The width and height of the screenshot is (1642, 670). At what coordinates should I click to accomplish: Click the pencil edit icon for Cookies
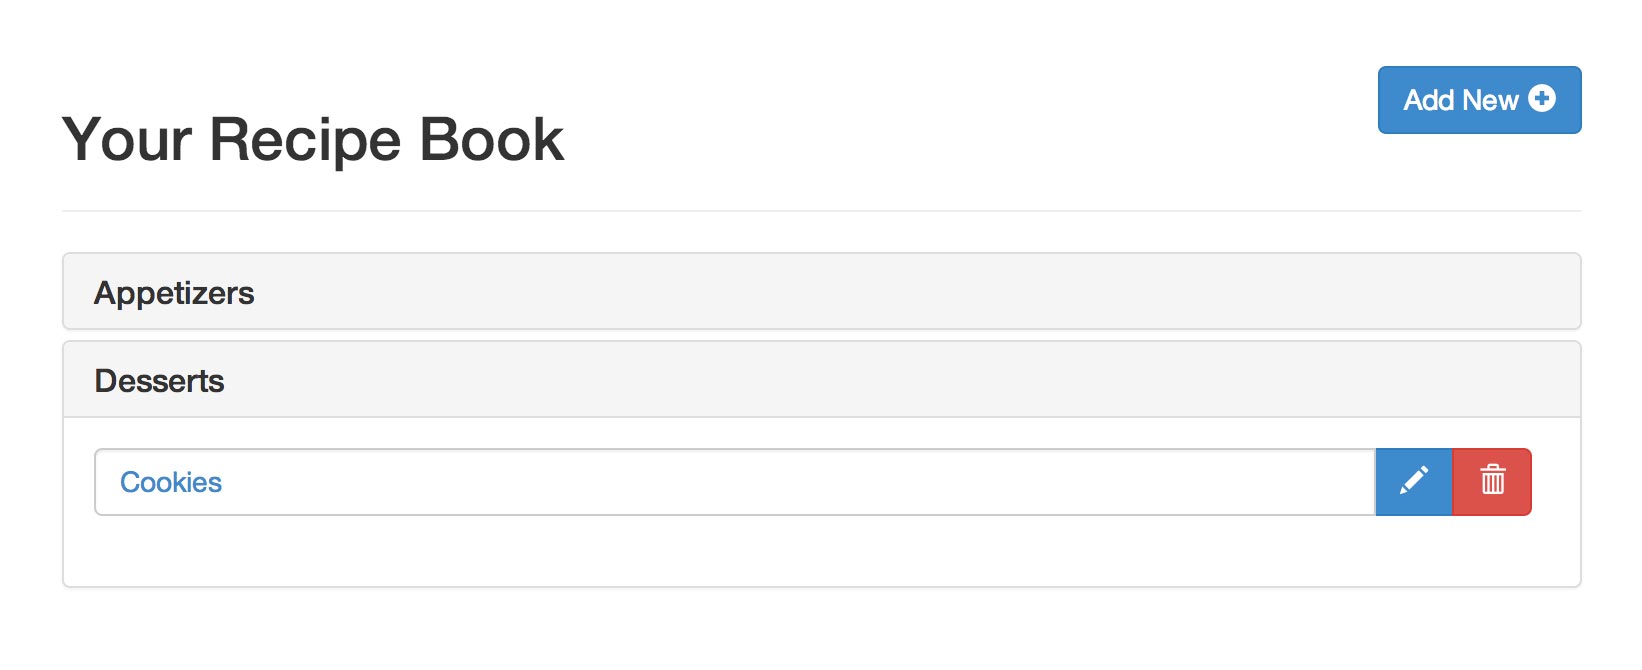(x=1413, y=481)
